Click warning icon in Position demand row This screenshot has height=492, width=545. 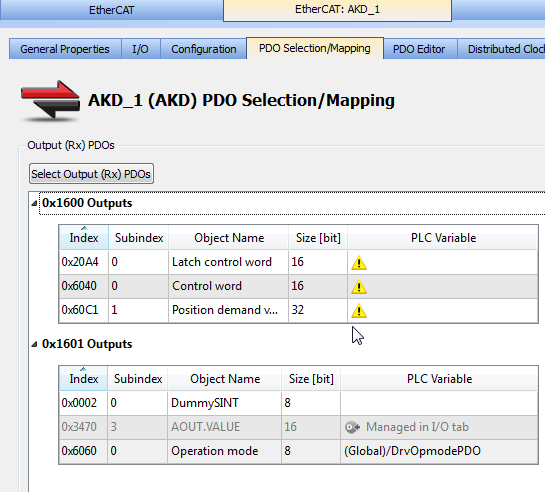click(359, 311)
